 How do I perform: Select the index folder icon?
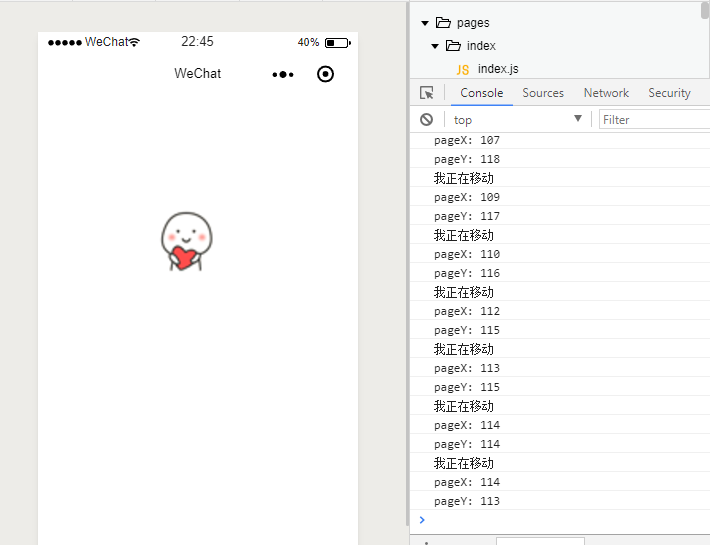pos(453,46)
